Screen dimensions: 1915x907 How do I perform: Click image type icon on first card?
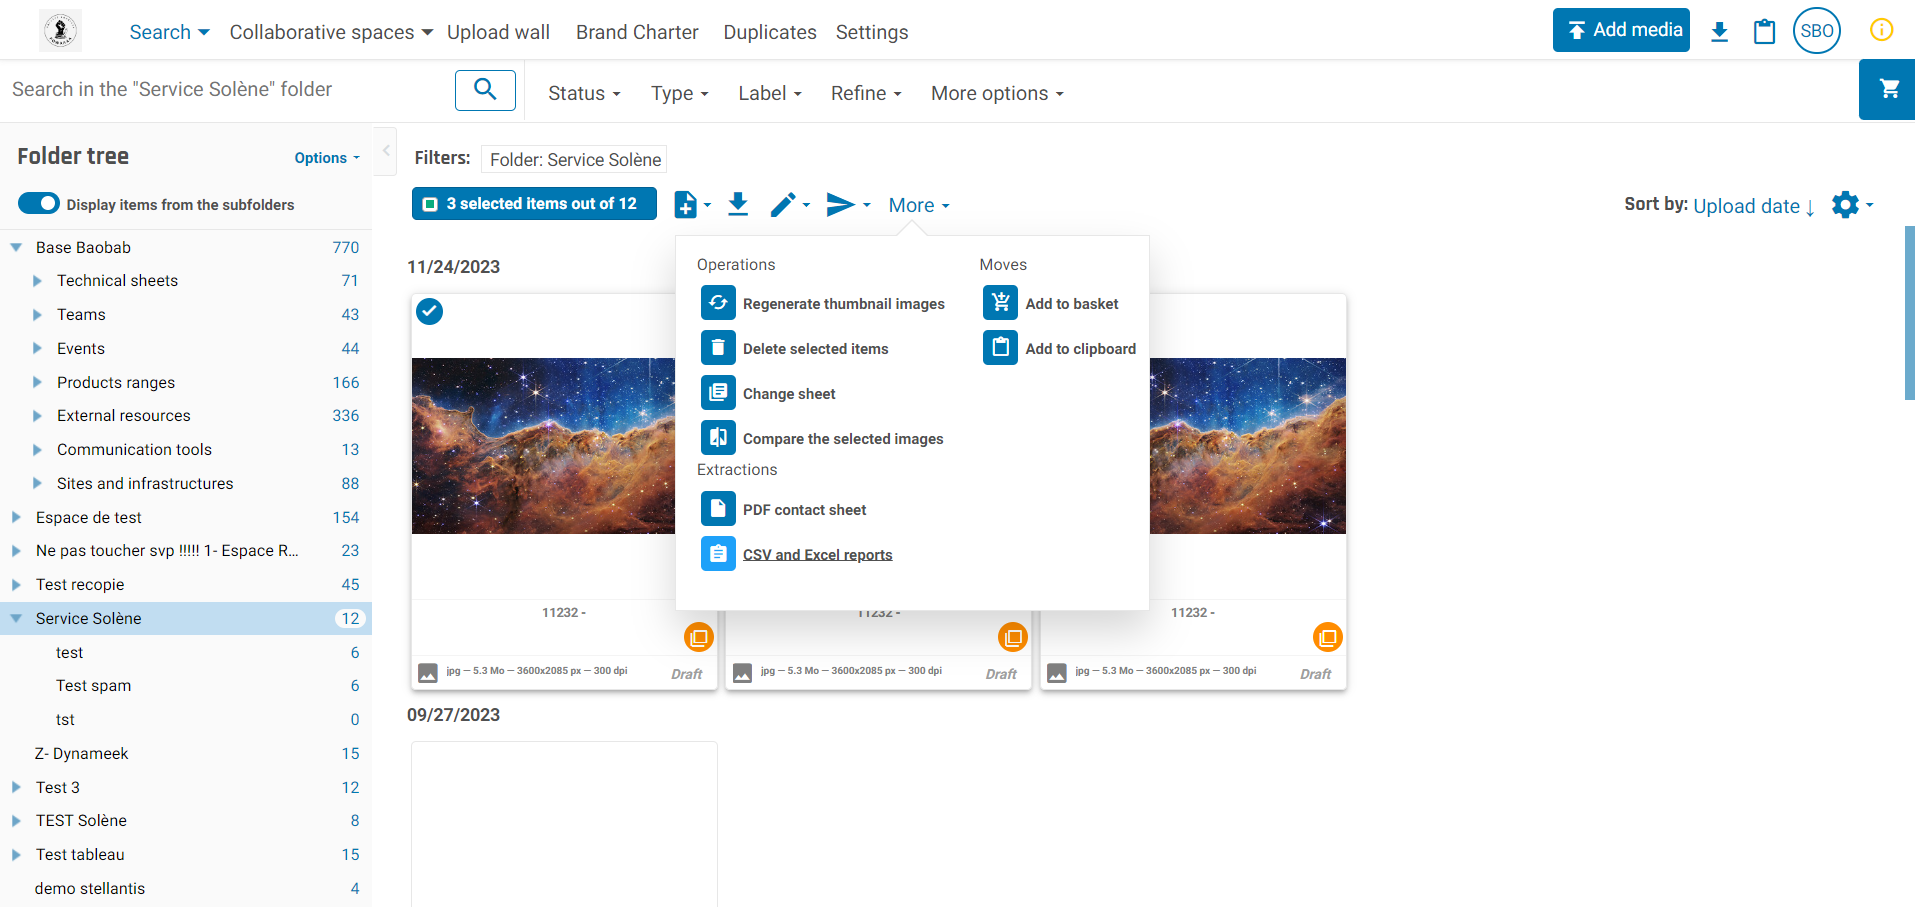(x=428, y=673)
